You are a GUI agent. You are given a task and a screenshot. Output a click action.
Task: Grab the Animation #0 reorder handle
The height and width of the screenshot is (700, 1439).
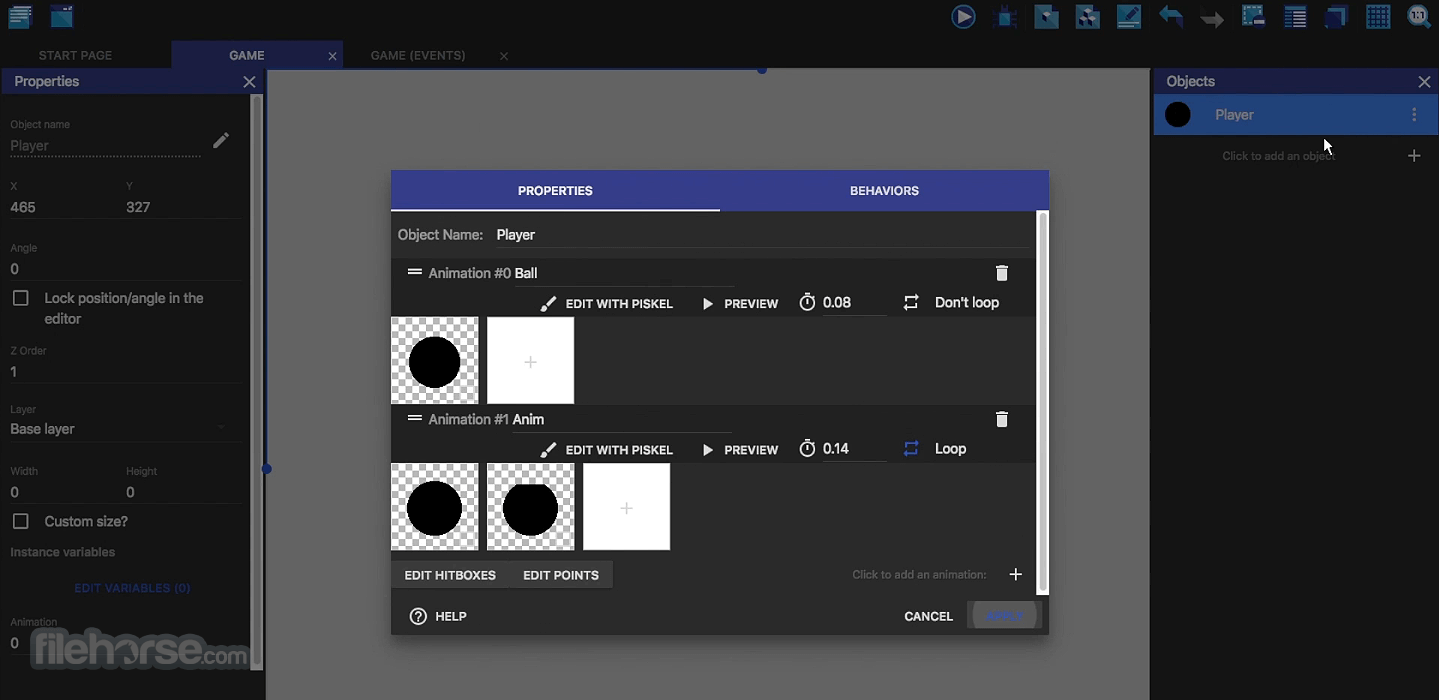coord(414,272)
